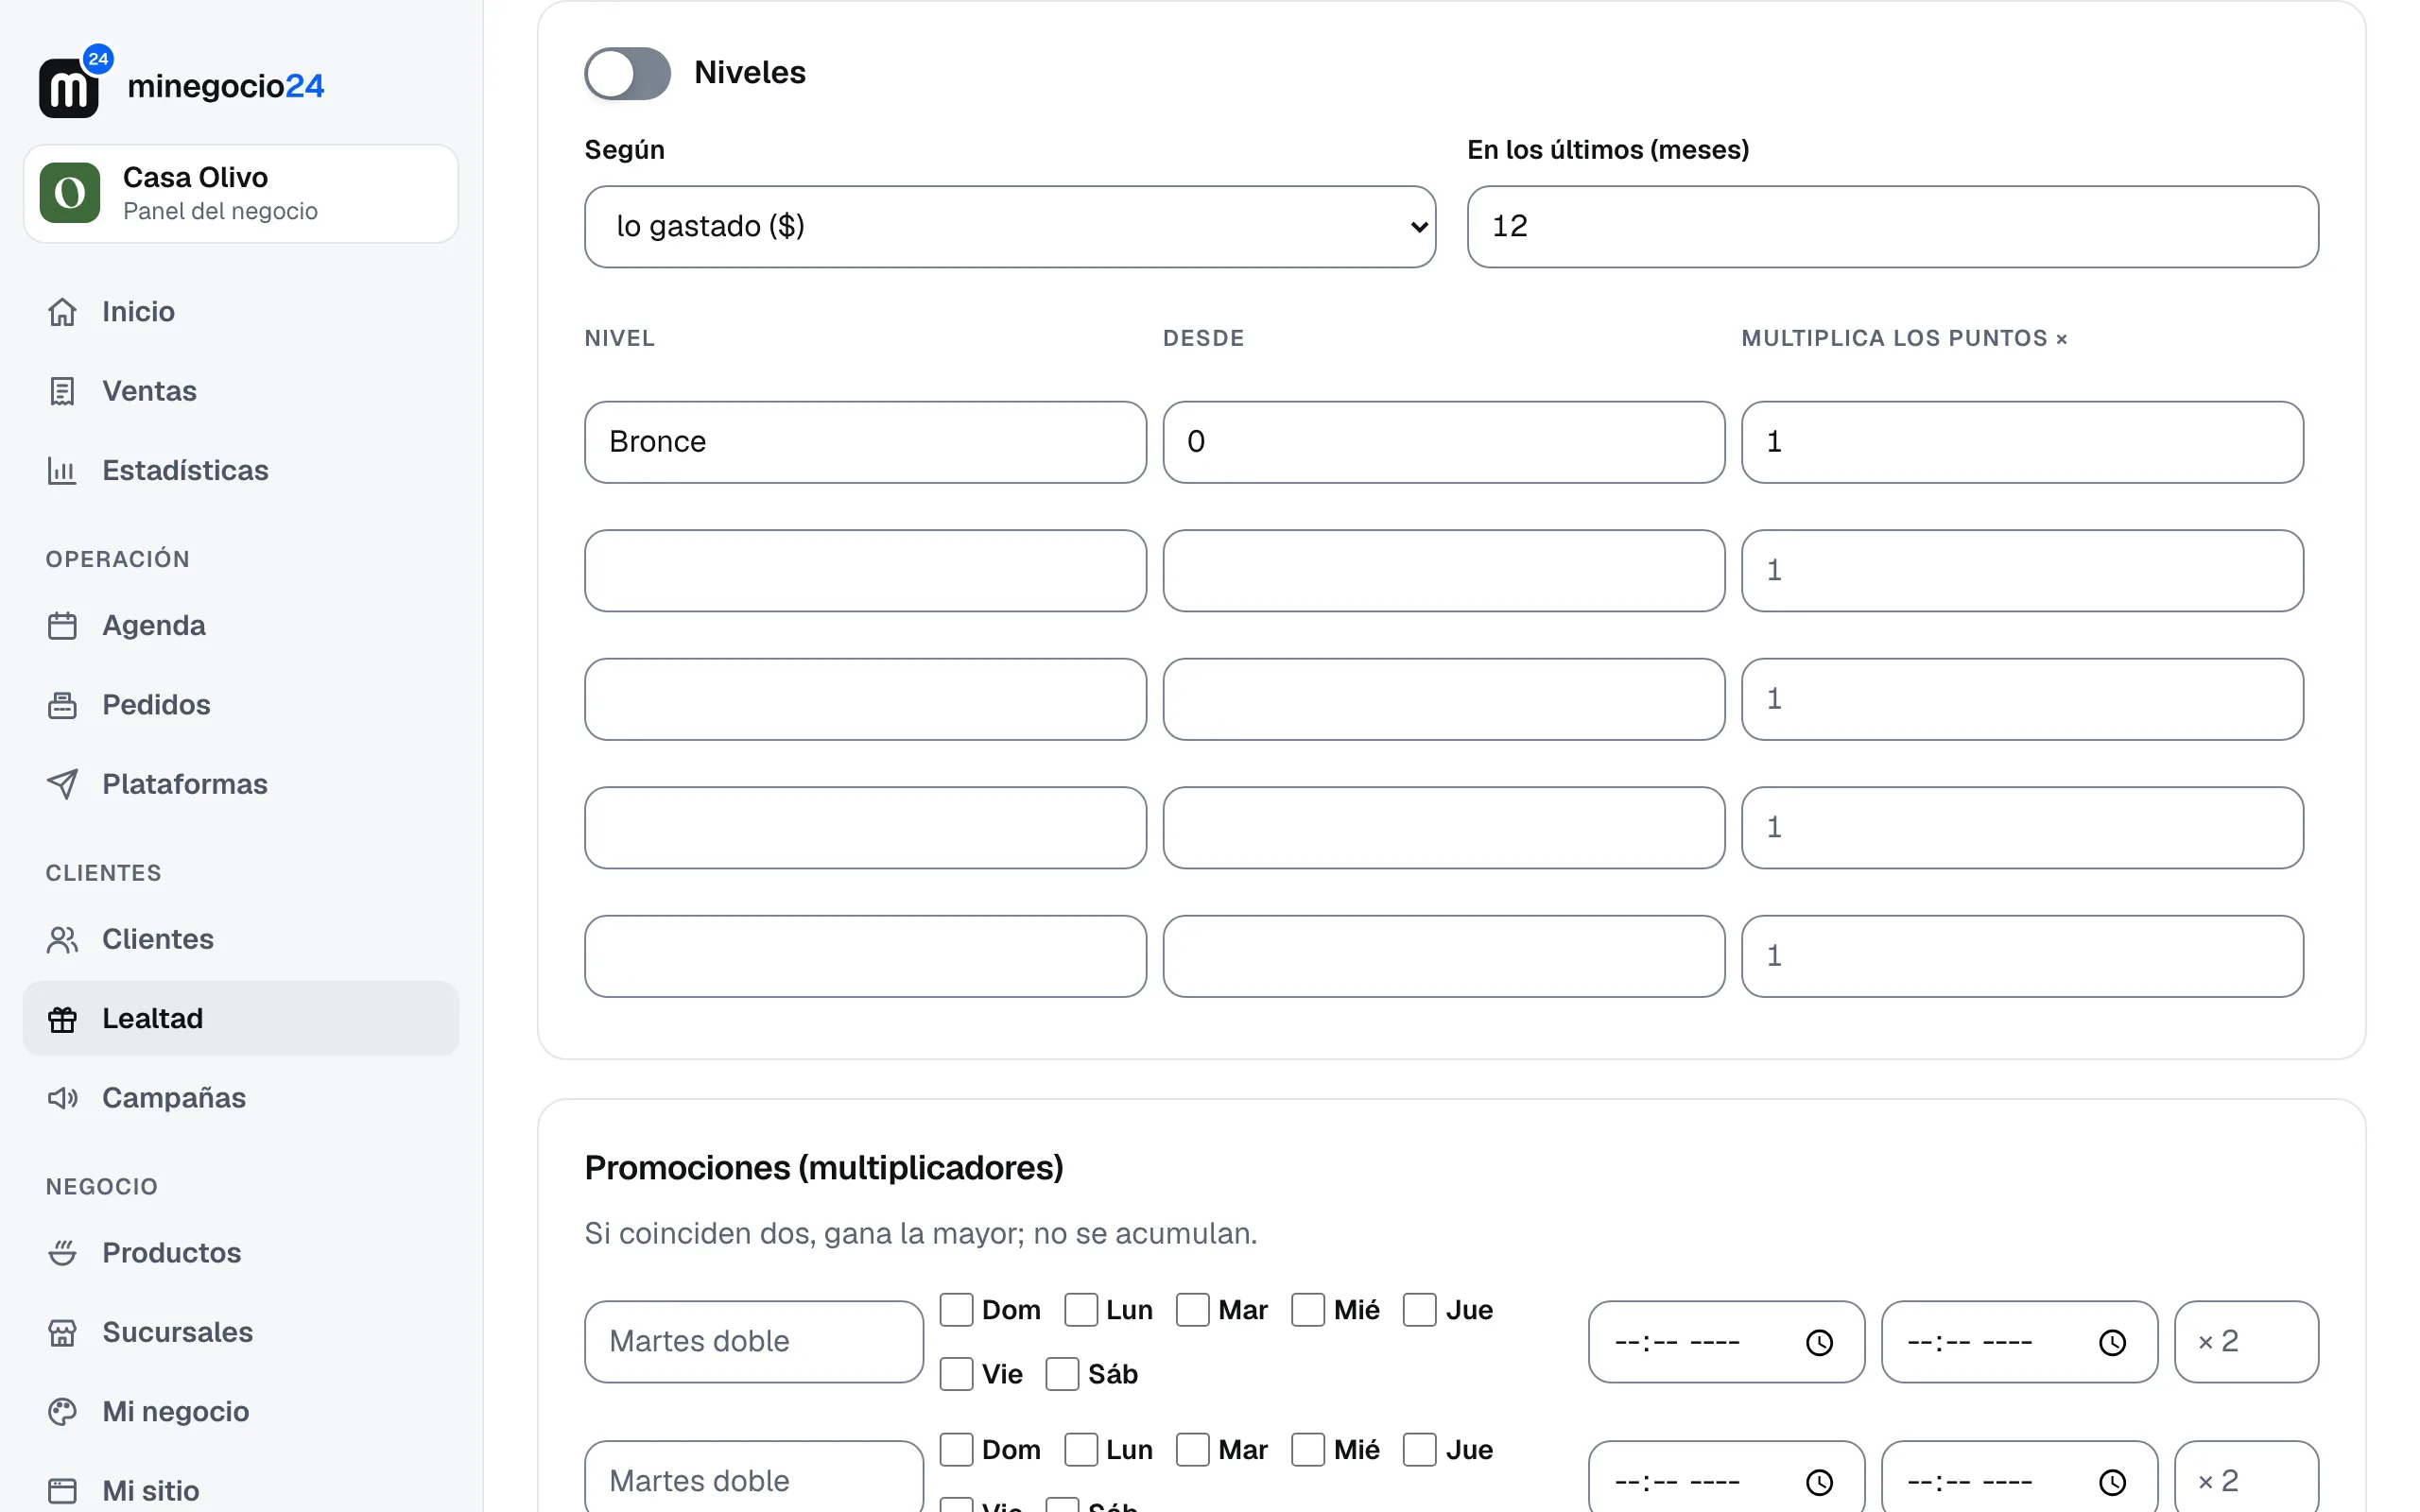Click the Clientes people icon
2420x1512 pixels.
62,940
